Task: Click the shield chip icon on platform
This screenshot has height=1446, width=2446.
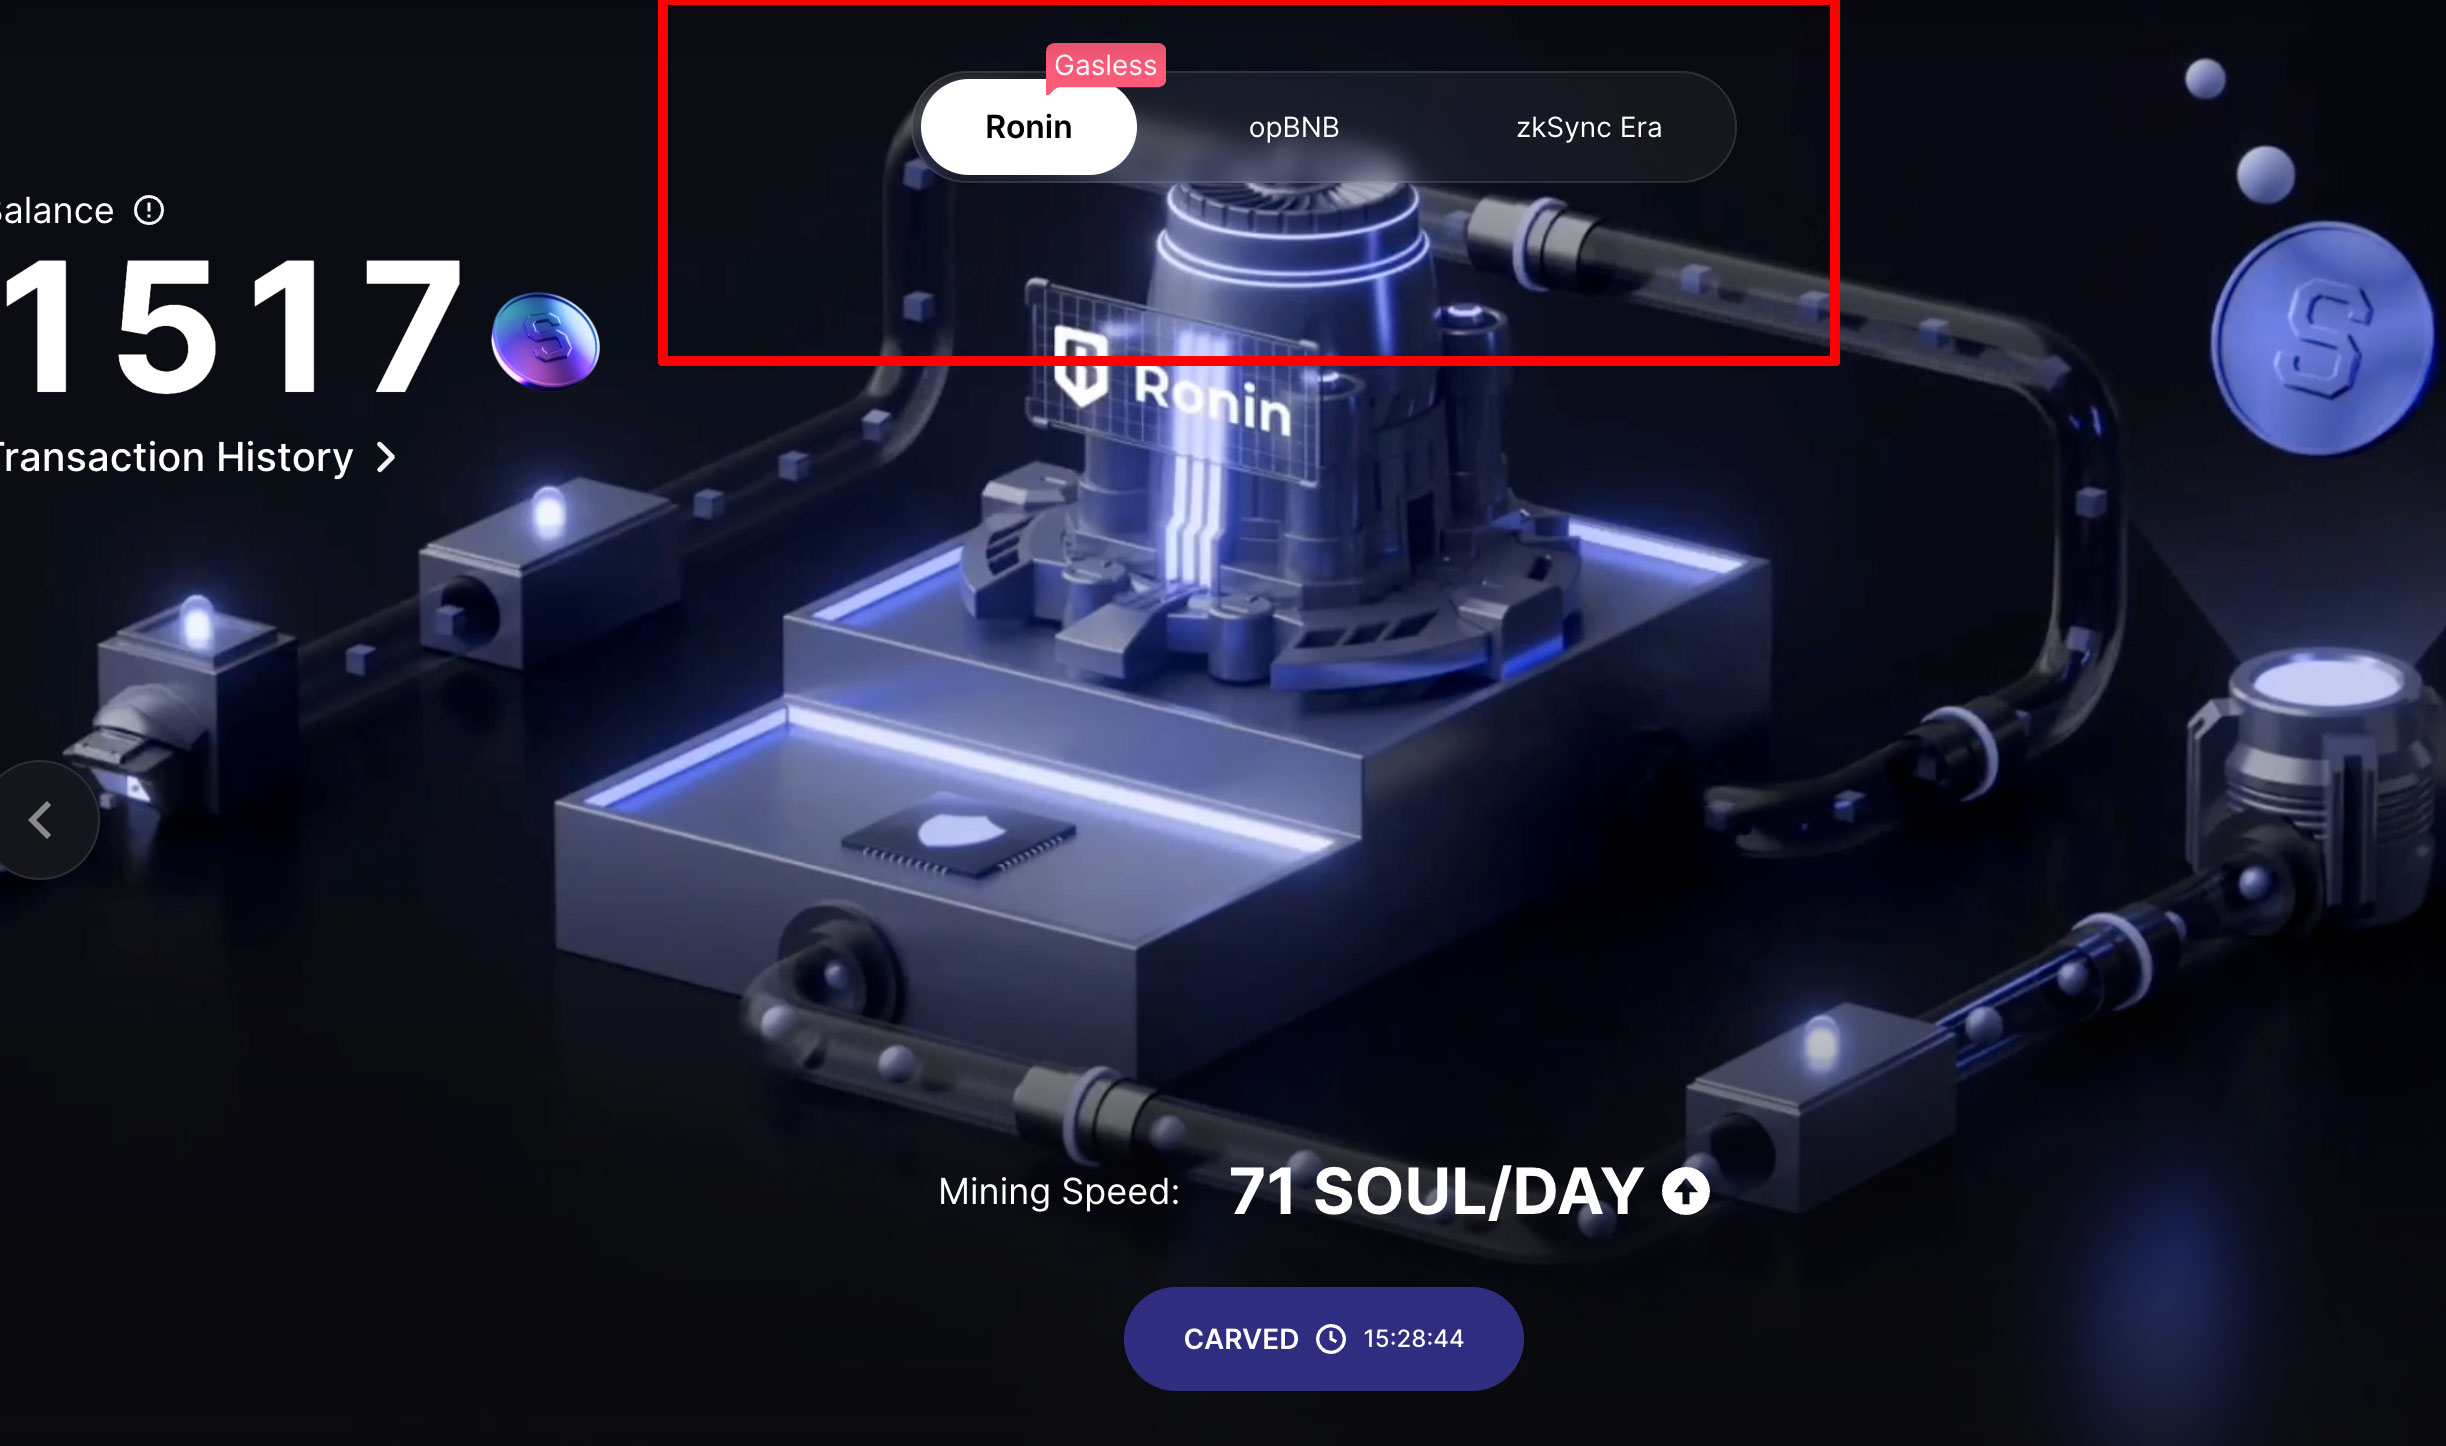Action: coord(960,836)
